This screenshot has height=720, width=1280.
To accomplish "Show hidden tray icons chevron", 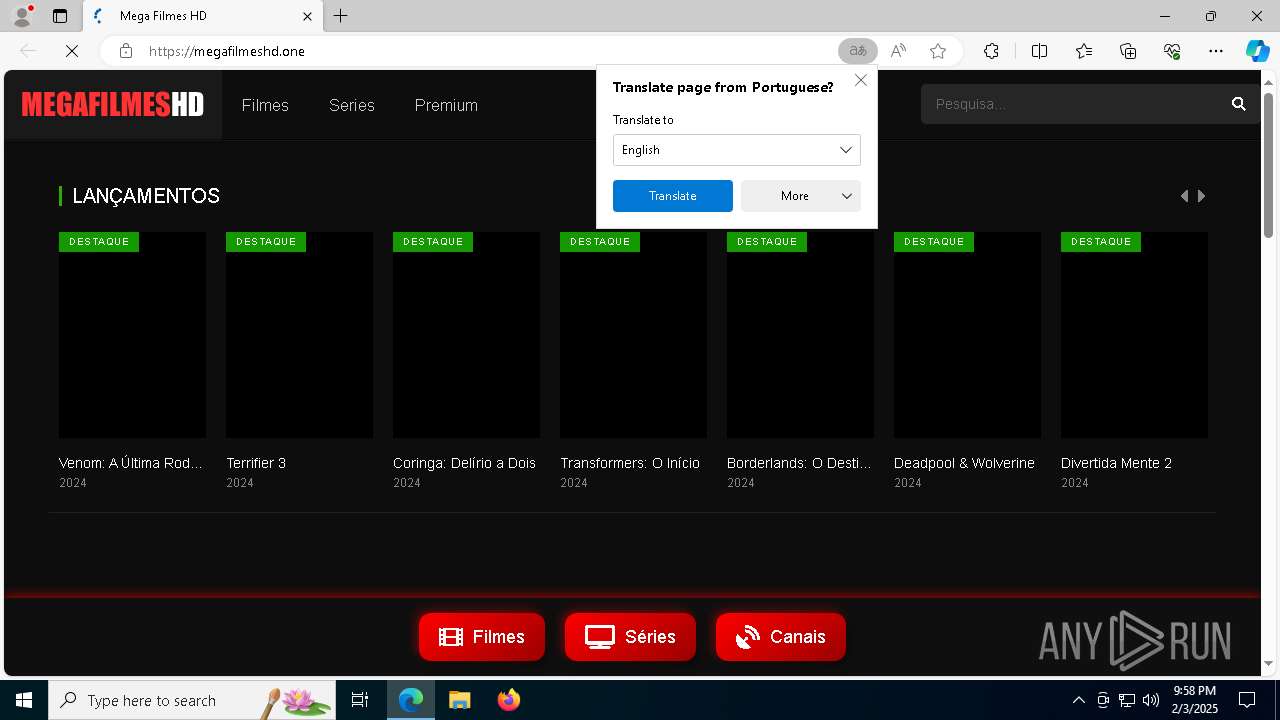I will (x=1078, y=700).
